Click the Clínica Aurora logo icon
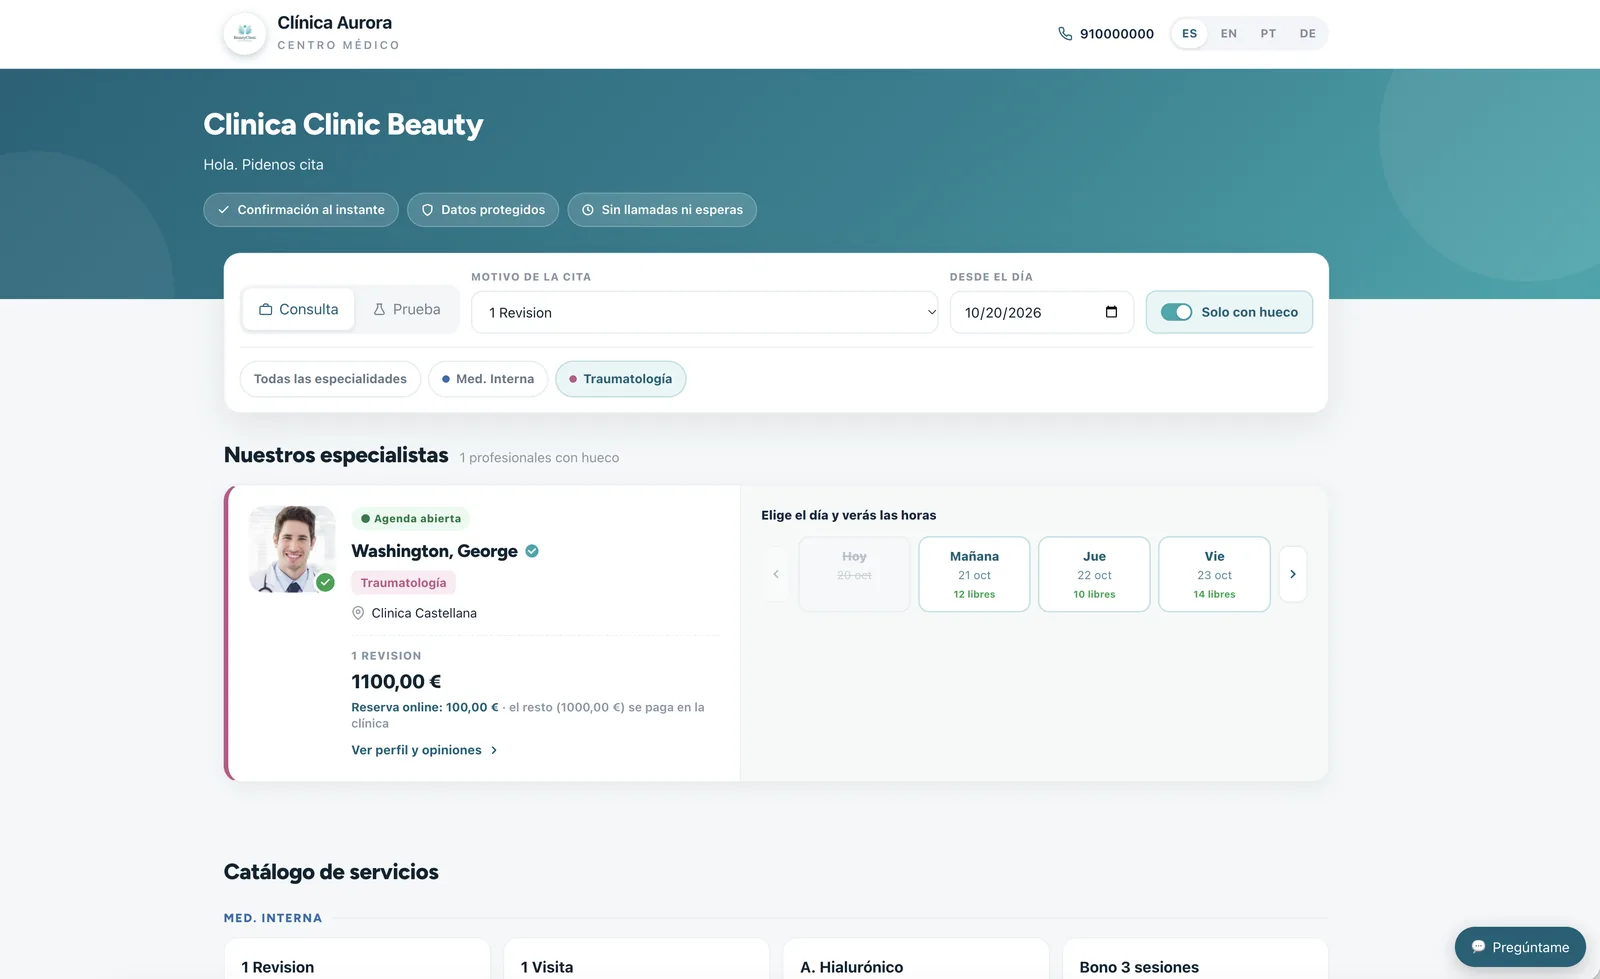The width and height of the screenshot is (1600, 979). click(245, 34)
